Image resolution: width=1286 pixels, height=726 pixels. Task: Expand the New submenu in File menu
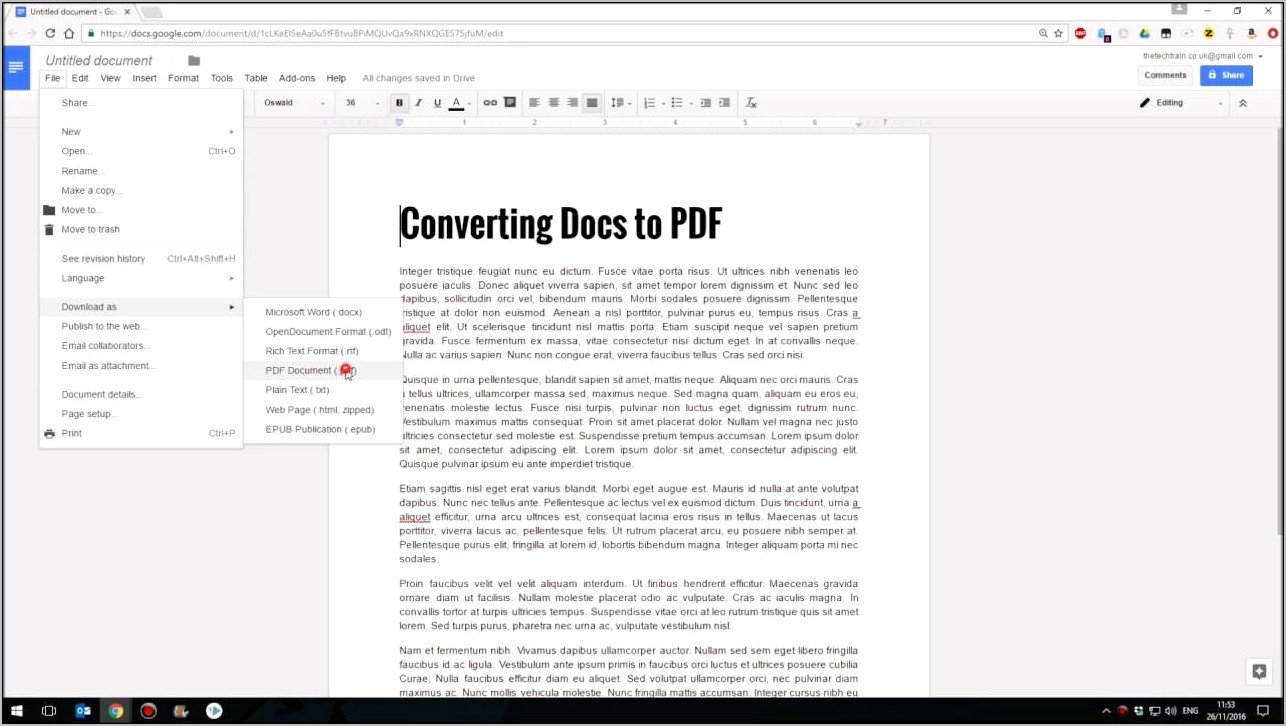(141, 132)
